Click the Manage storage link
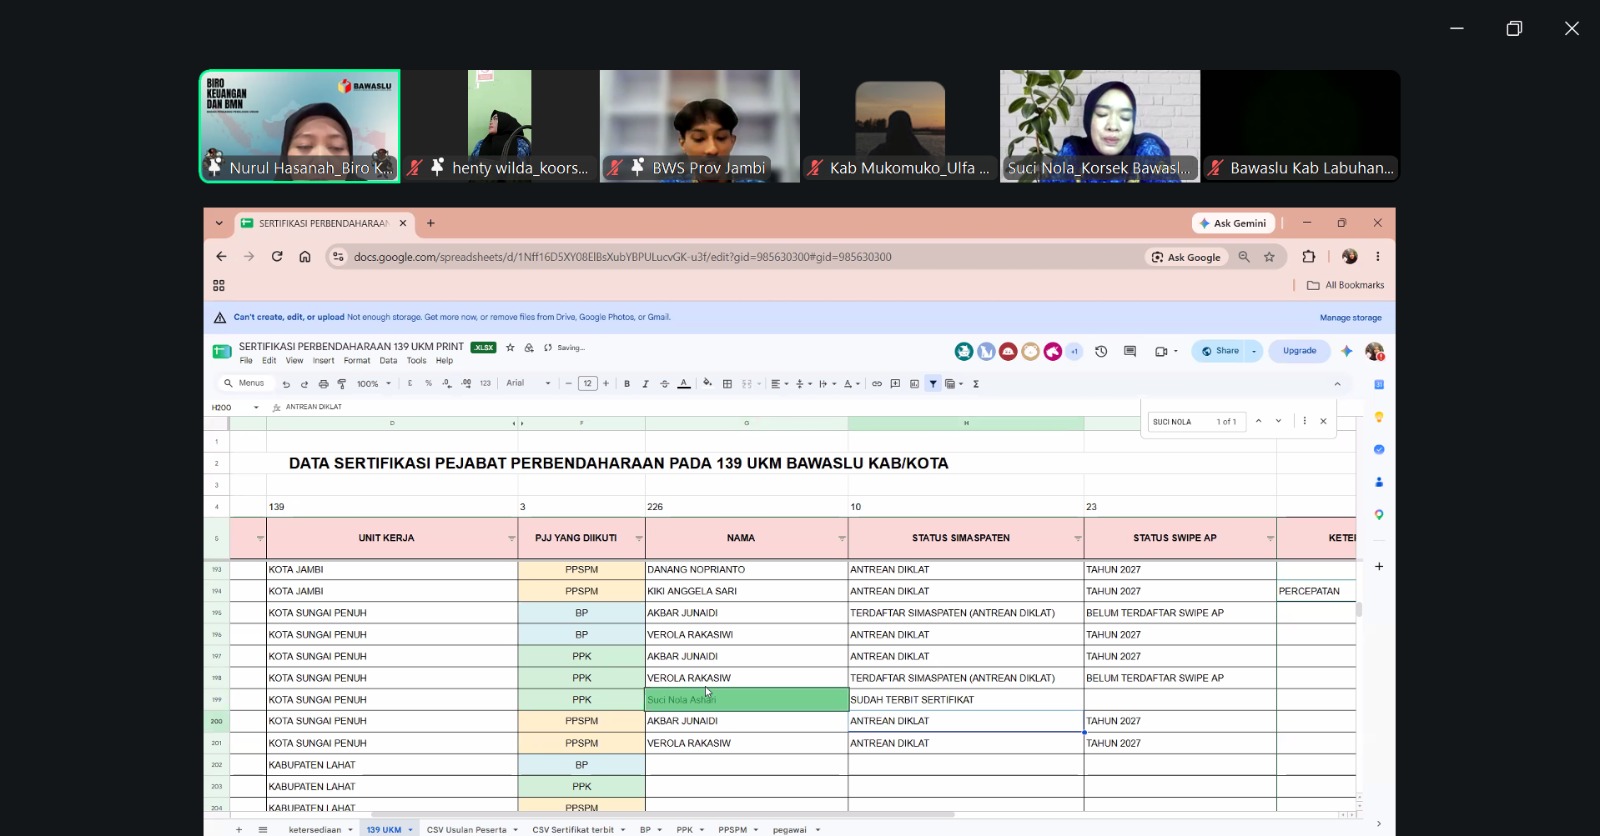 tap(1350, 318)
